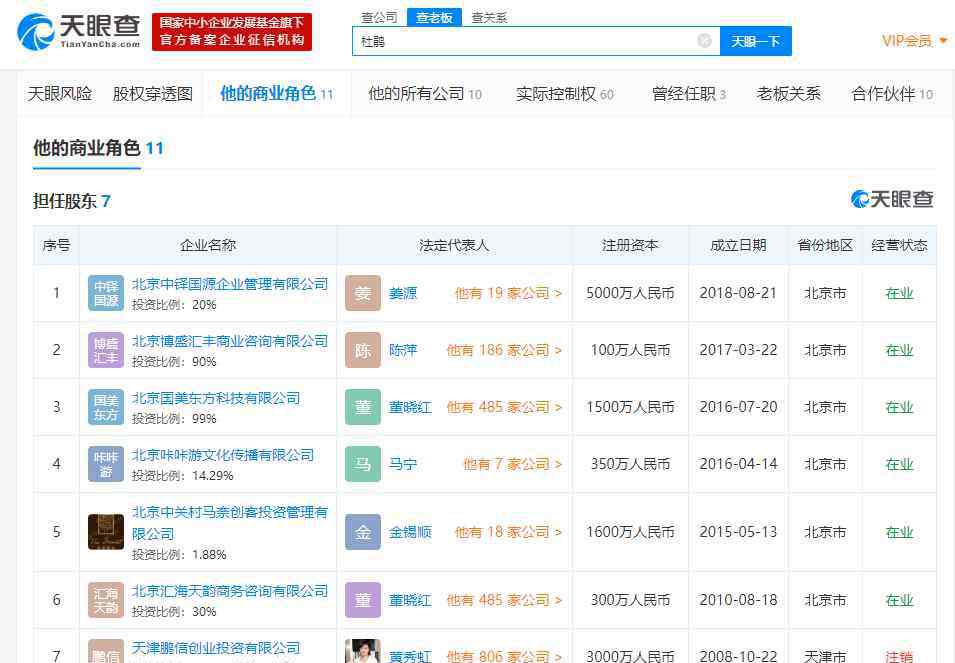Expand 他有 485 家公司 in 国美东方 row

504,407
